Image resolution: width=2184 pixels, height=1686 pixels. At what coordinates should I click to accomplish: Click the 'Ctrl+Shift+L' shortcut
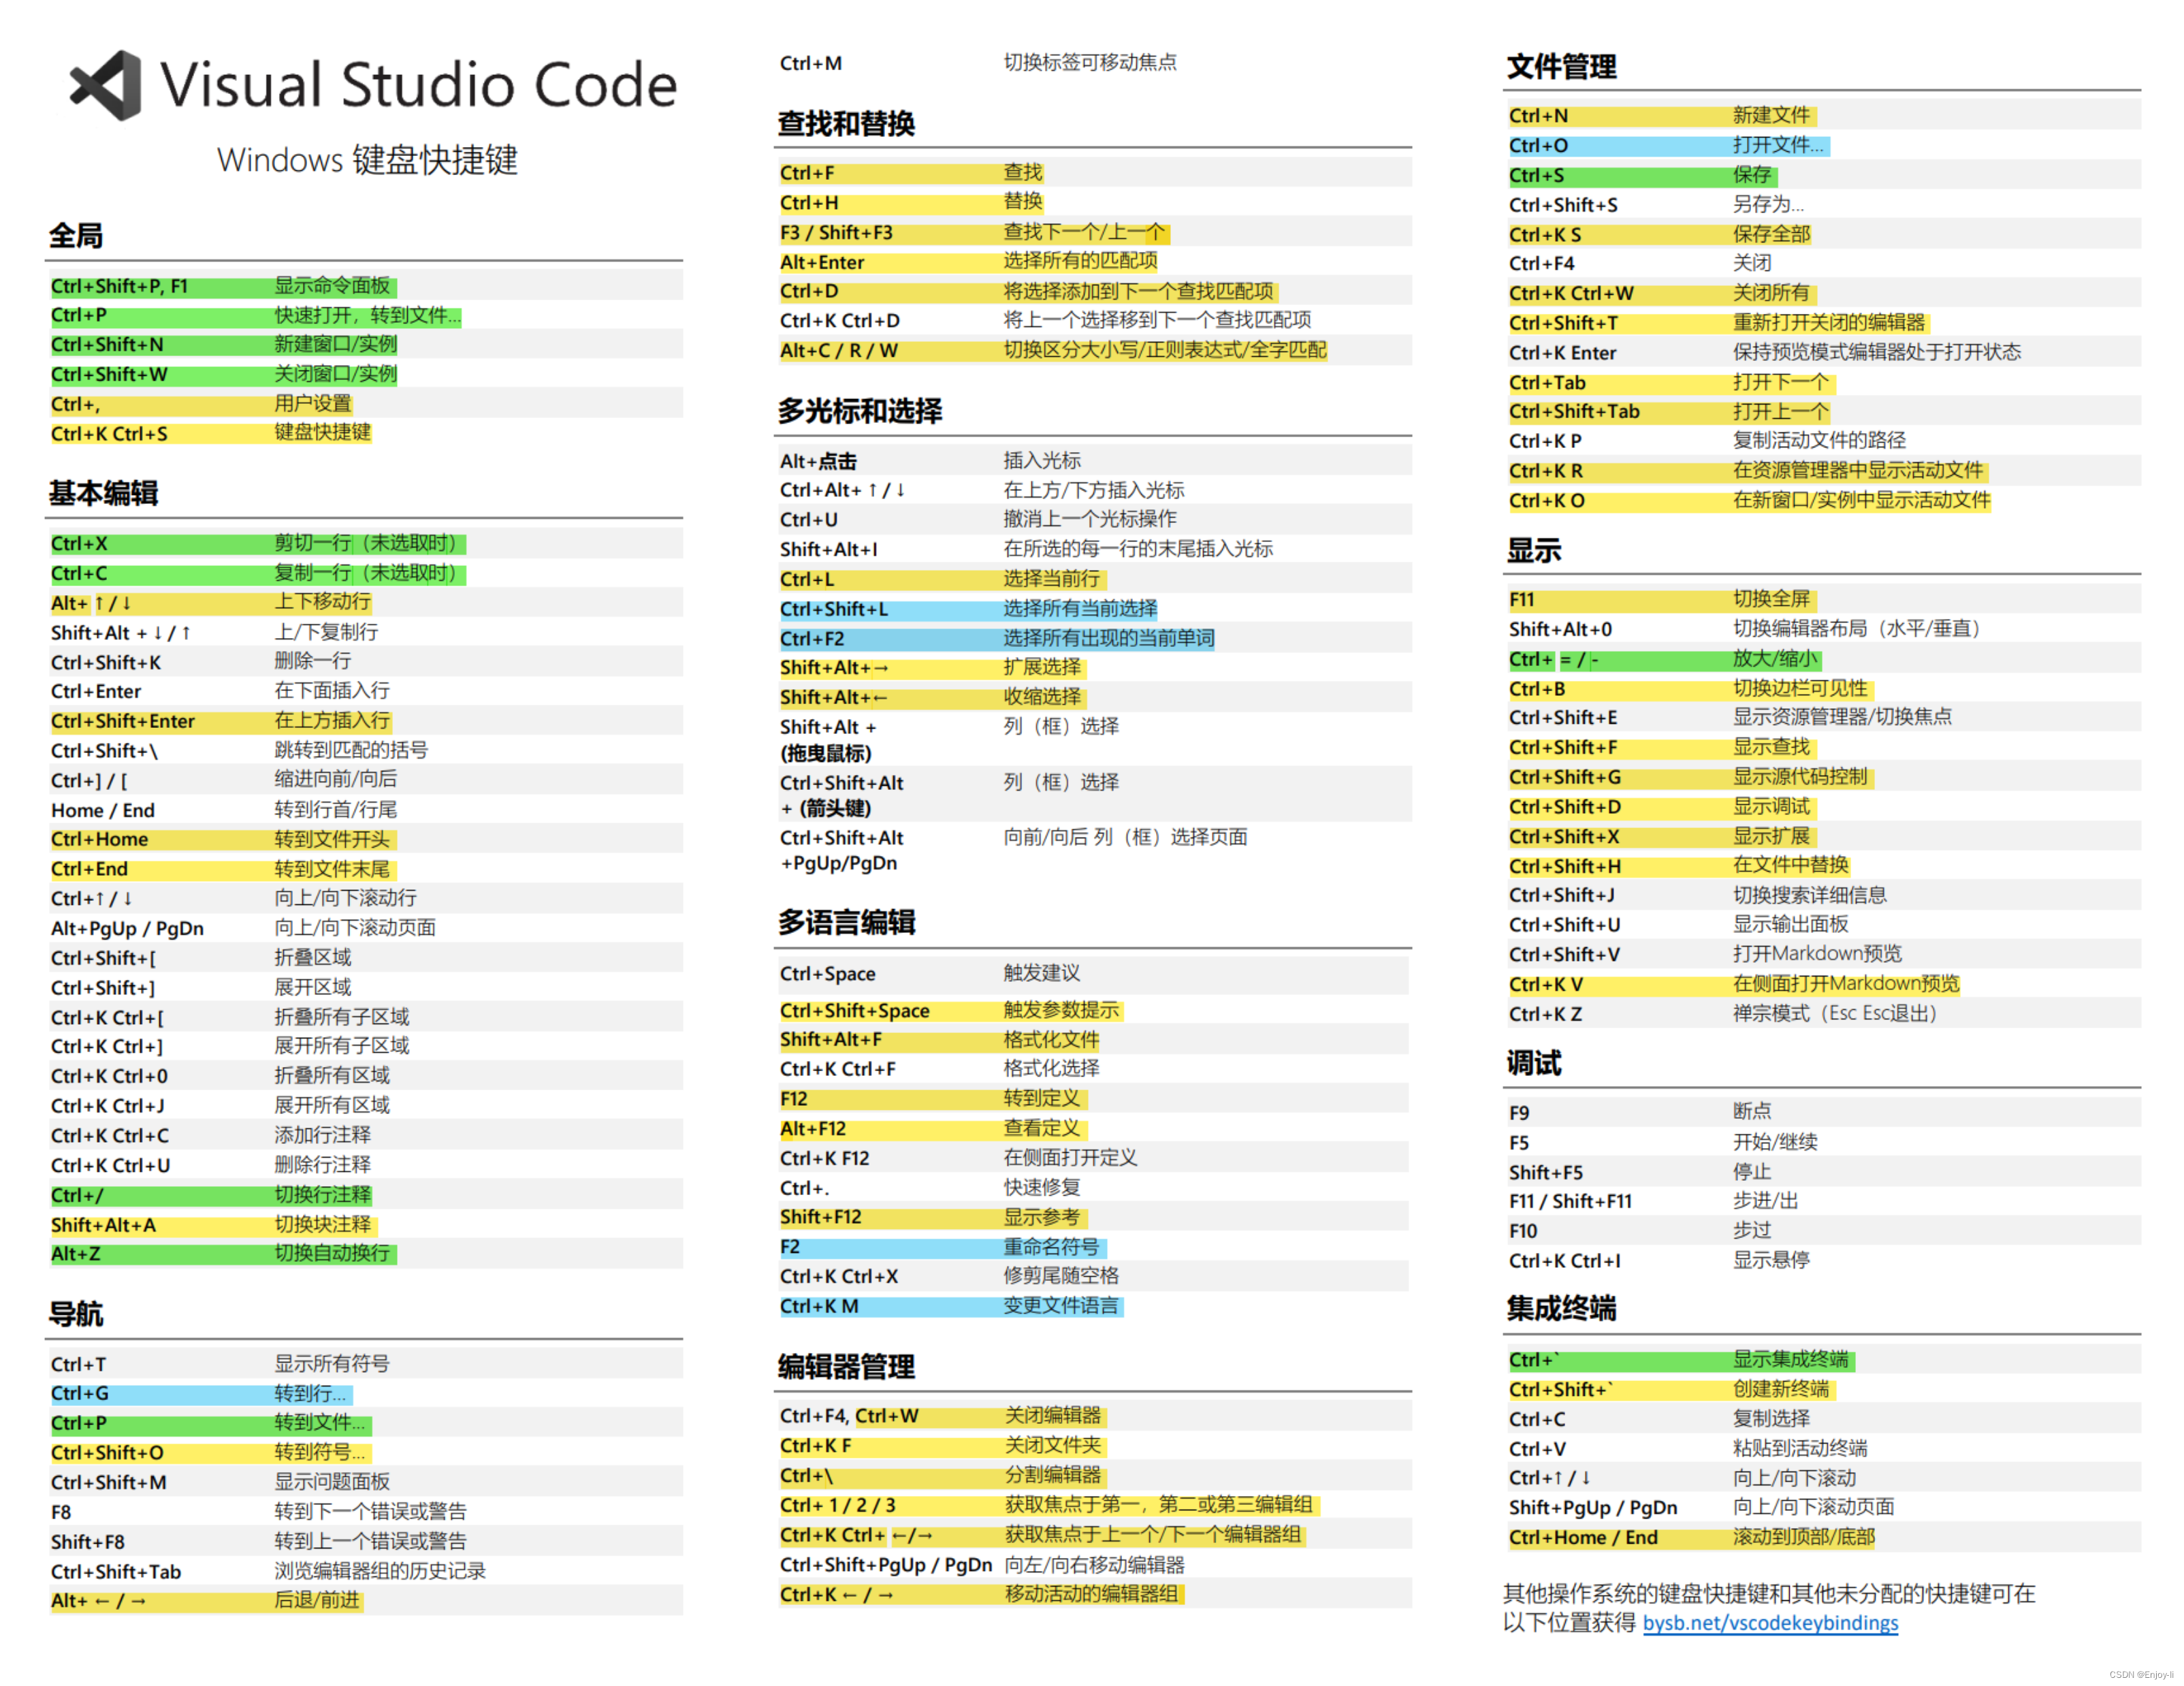pos(833,609)
